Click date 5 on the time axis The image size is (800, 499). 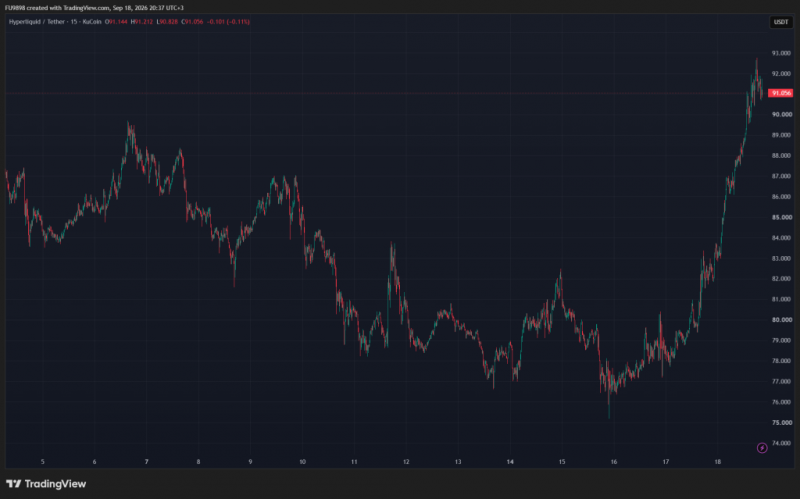(x=43, y=462)
